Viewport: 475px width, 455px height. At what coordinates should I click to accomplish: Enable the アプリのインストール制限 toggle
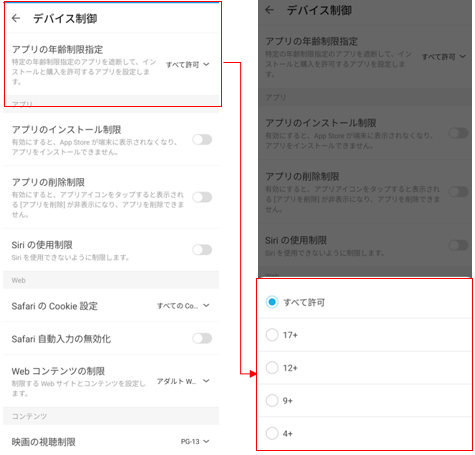[202, 140]
